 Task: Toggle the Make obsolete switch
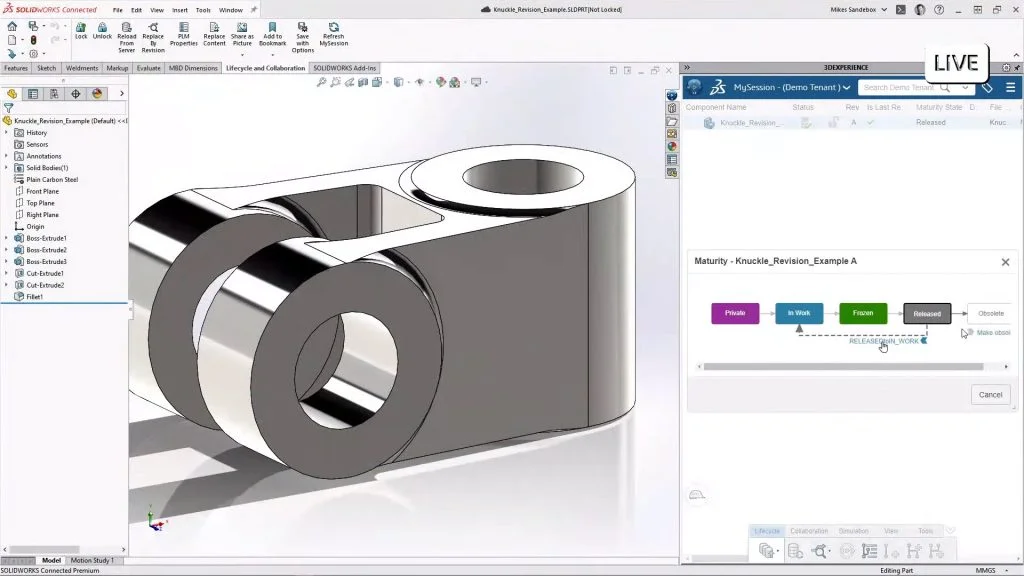tap(968, 332)
